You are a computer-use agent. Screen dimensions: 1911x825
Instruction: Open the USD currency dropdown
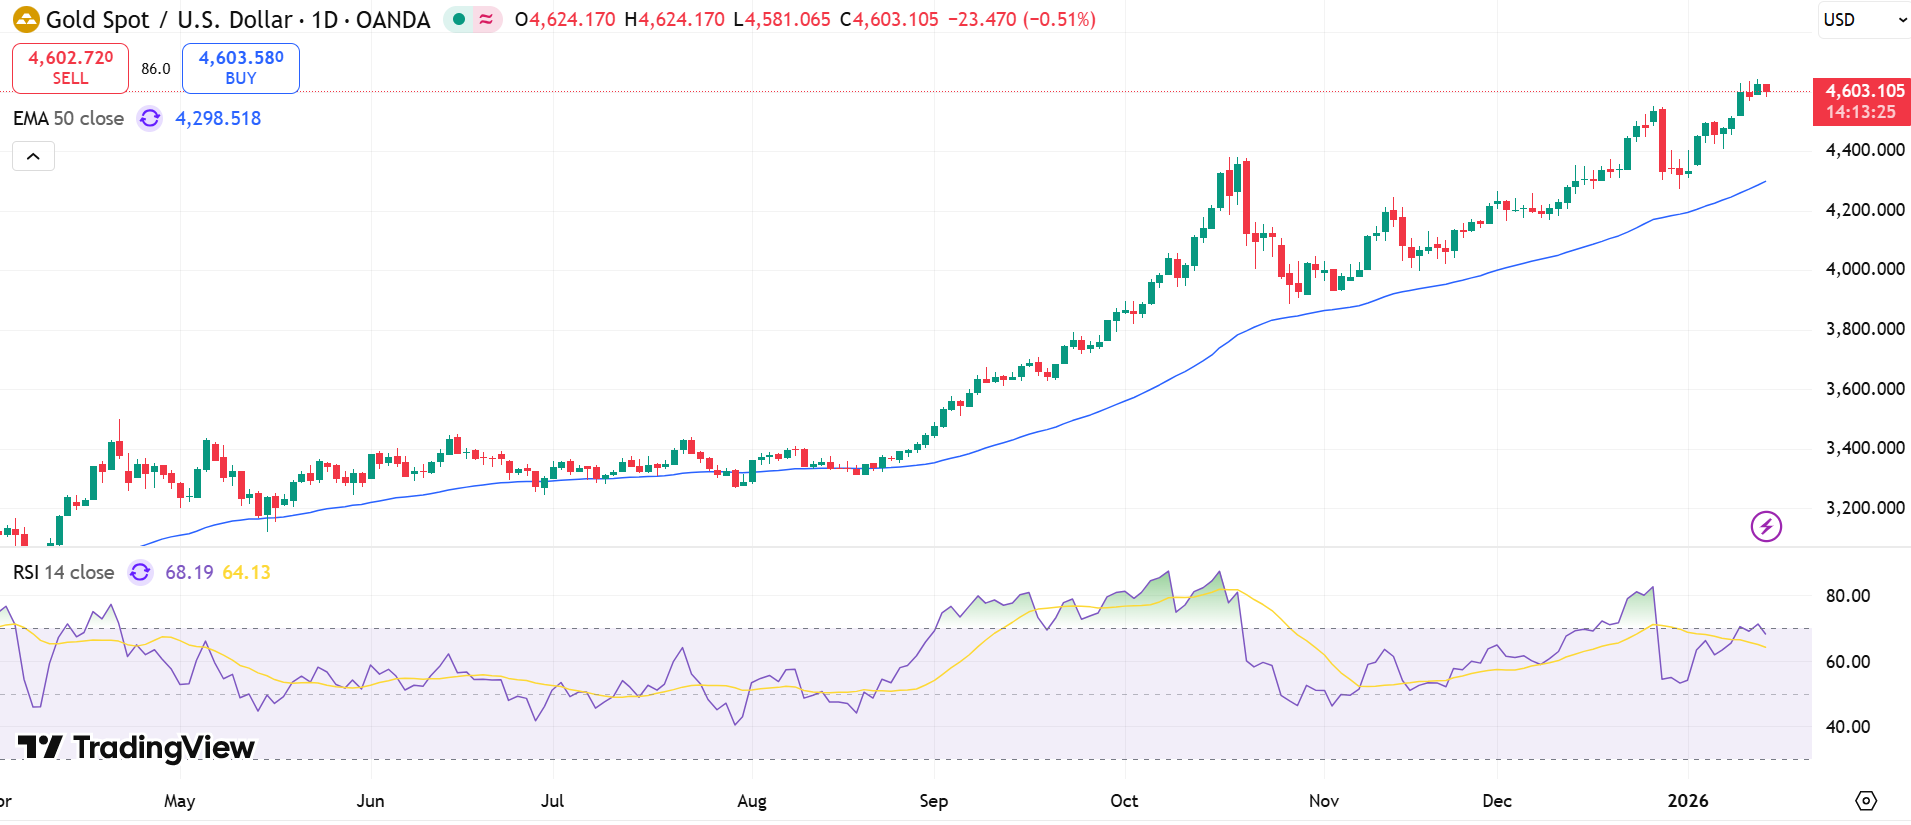[x=1864, y=19]
